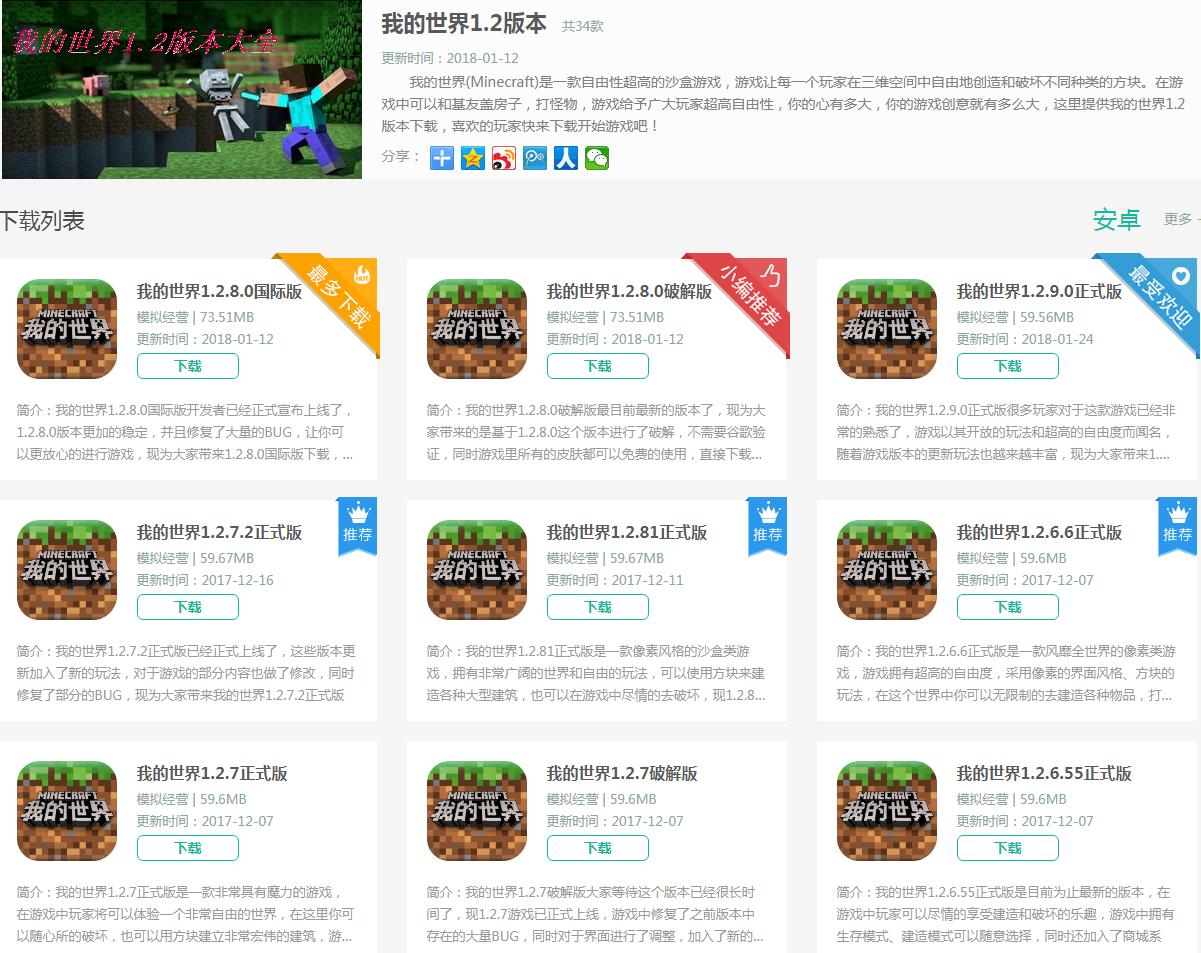Image resolution: width=1201 pixels, height=953 pixels.
Task: Click the description of 我的世界1.2.7正式版
Action: 186,914
